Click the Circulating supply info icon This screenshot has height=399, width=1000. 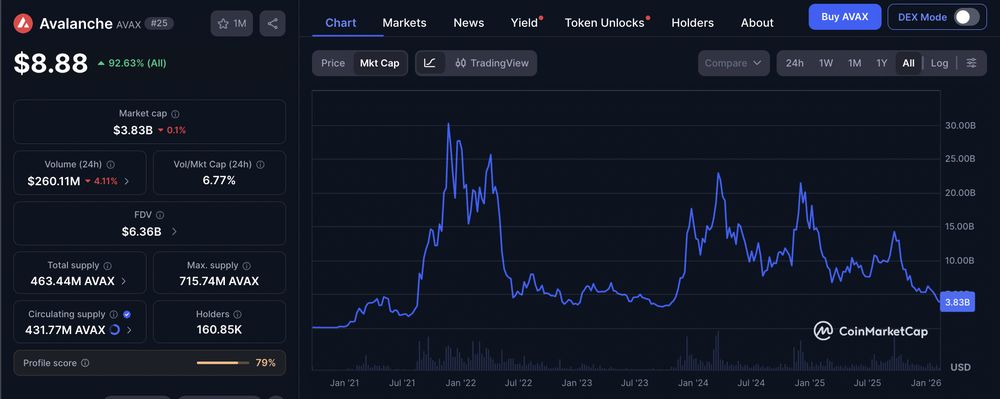click(114, 314)
